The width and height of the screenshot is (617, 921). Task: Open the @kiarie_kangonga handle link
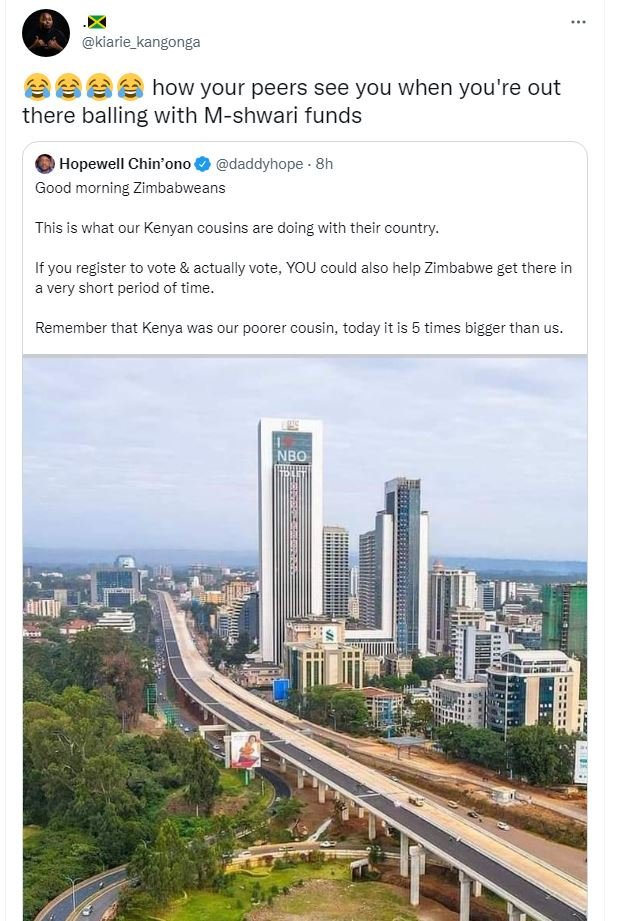pyautogui.click(x=140, y=42)
